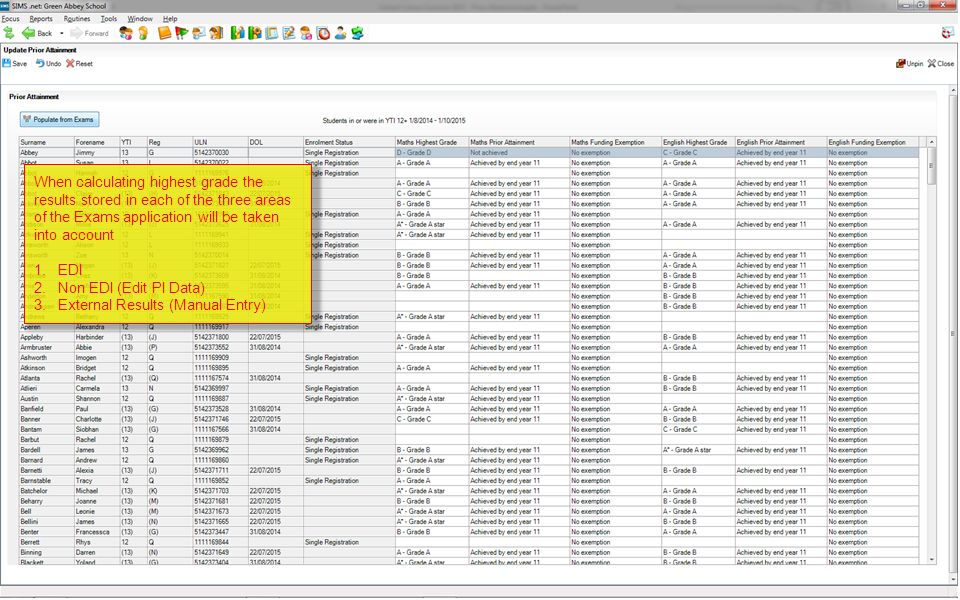
Task: Select the 'Abbey' surname cell
Action: pyautogui.click(x=47, y=152)
